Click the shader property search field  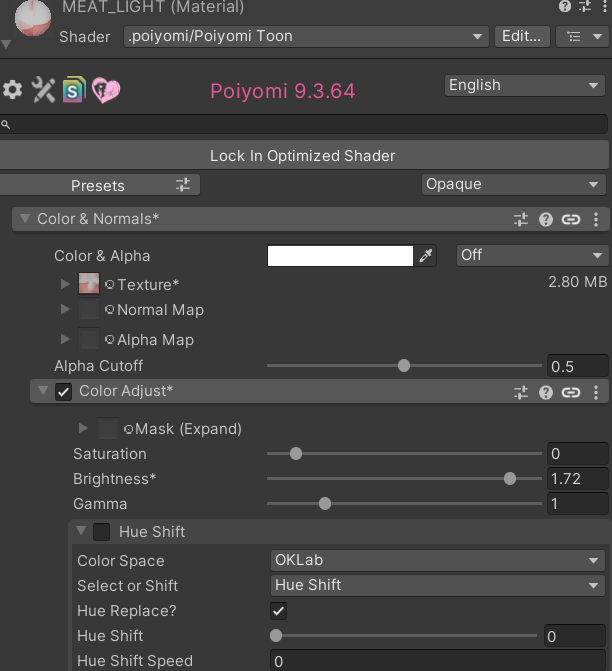(304, 125)
